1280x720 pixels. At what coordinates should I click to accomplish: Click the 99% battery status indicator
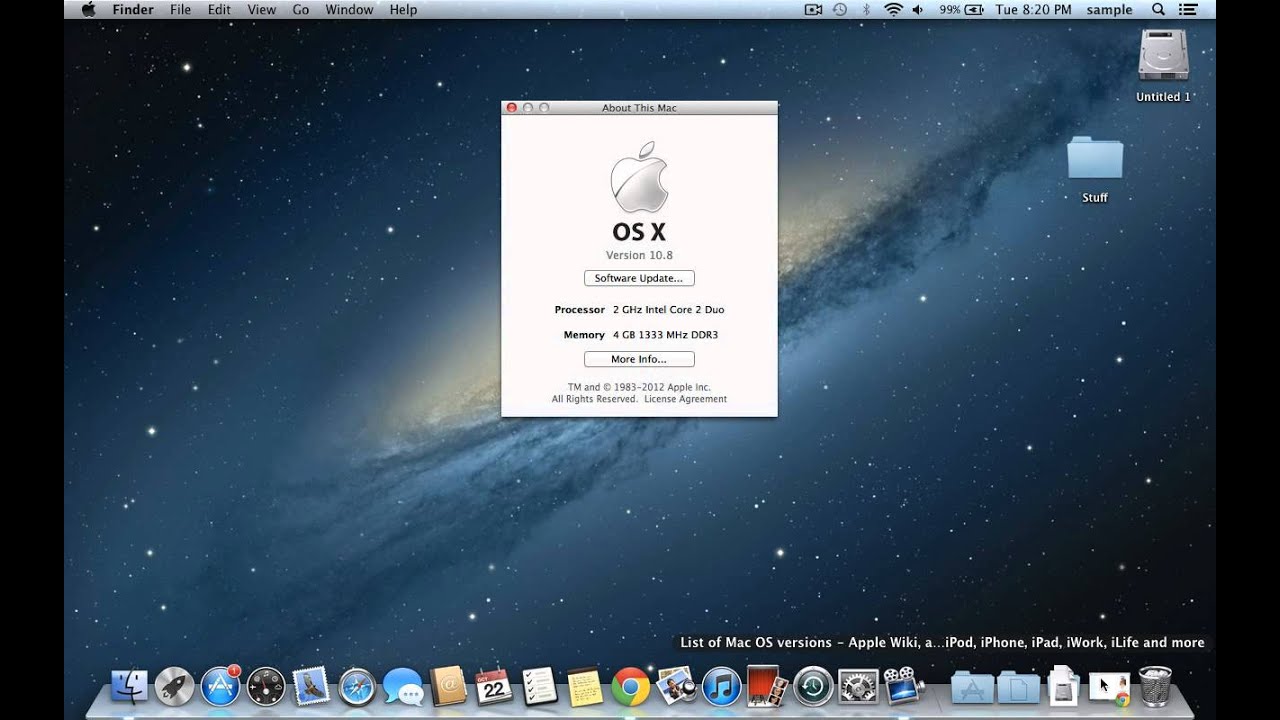pyautogui.click(x=962, y=9)
